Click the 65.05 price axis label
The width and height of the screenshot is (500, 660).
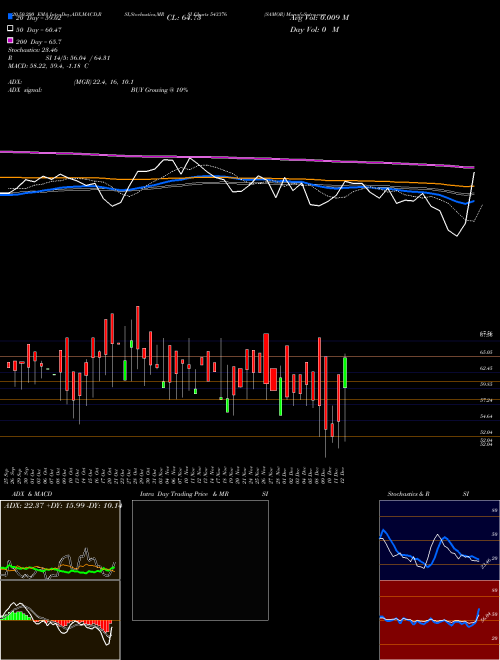coord(486,352)
